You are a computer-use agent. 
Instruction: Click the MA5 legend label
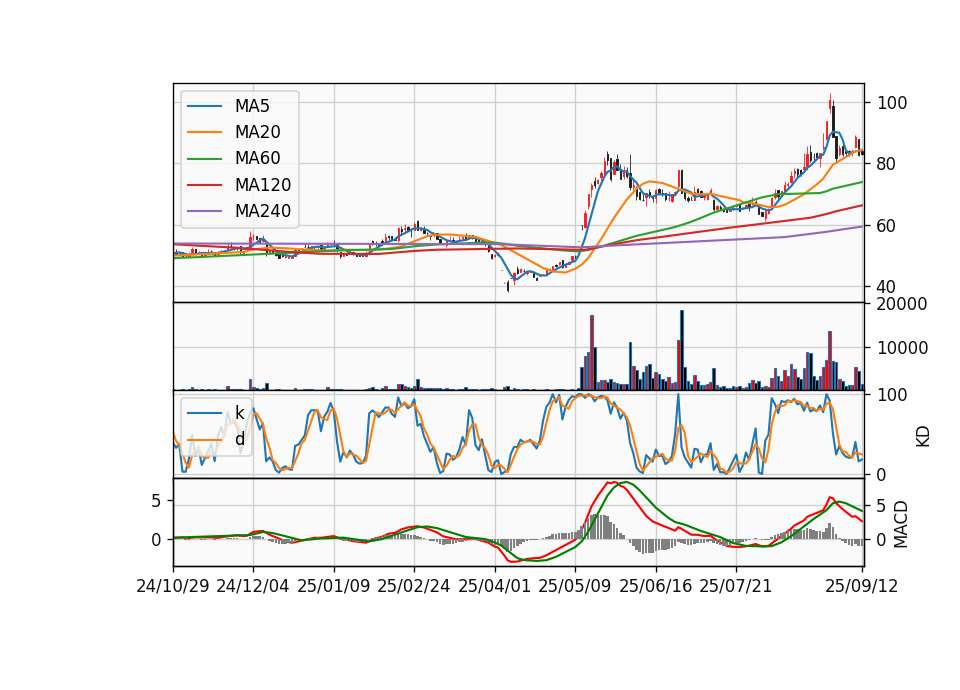(x=252, y=106)
